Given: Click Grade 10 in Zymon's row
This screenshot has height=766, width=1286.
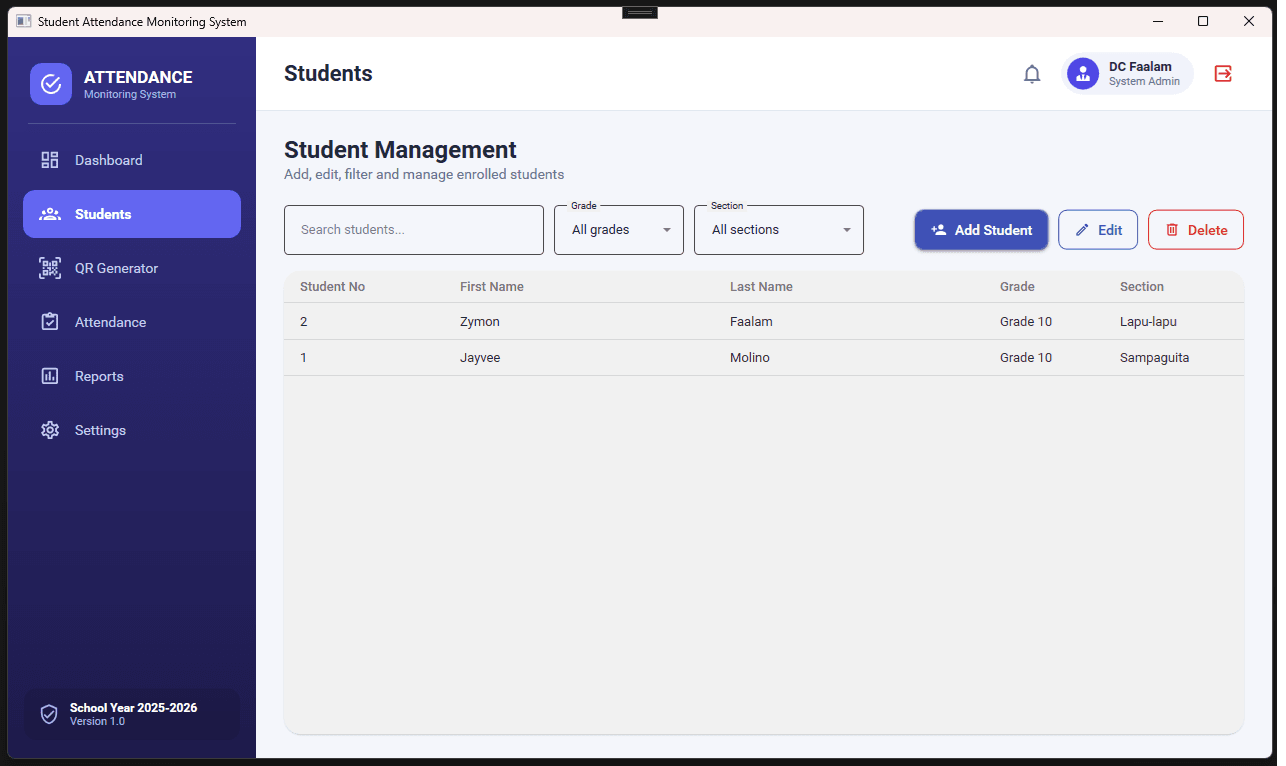Looking at the screenshot, I should coord(1026,322).
